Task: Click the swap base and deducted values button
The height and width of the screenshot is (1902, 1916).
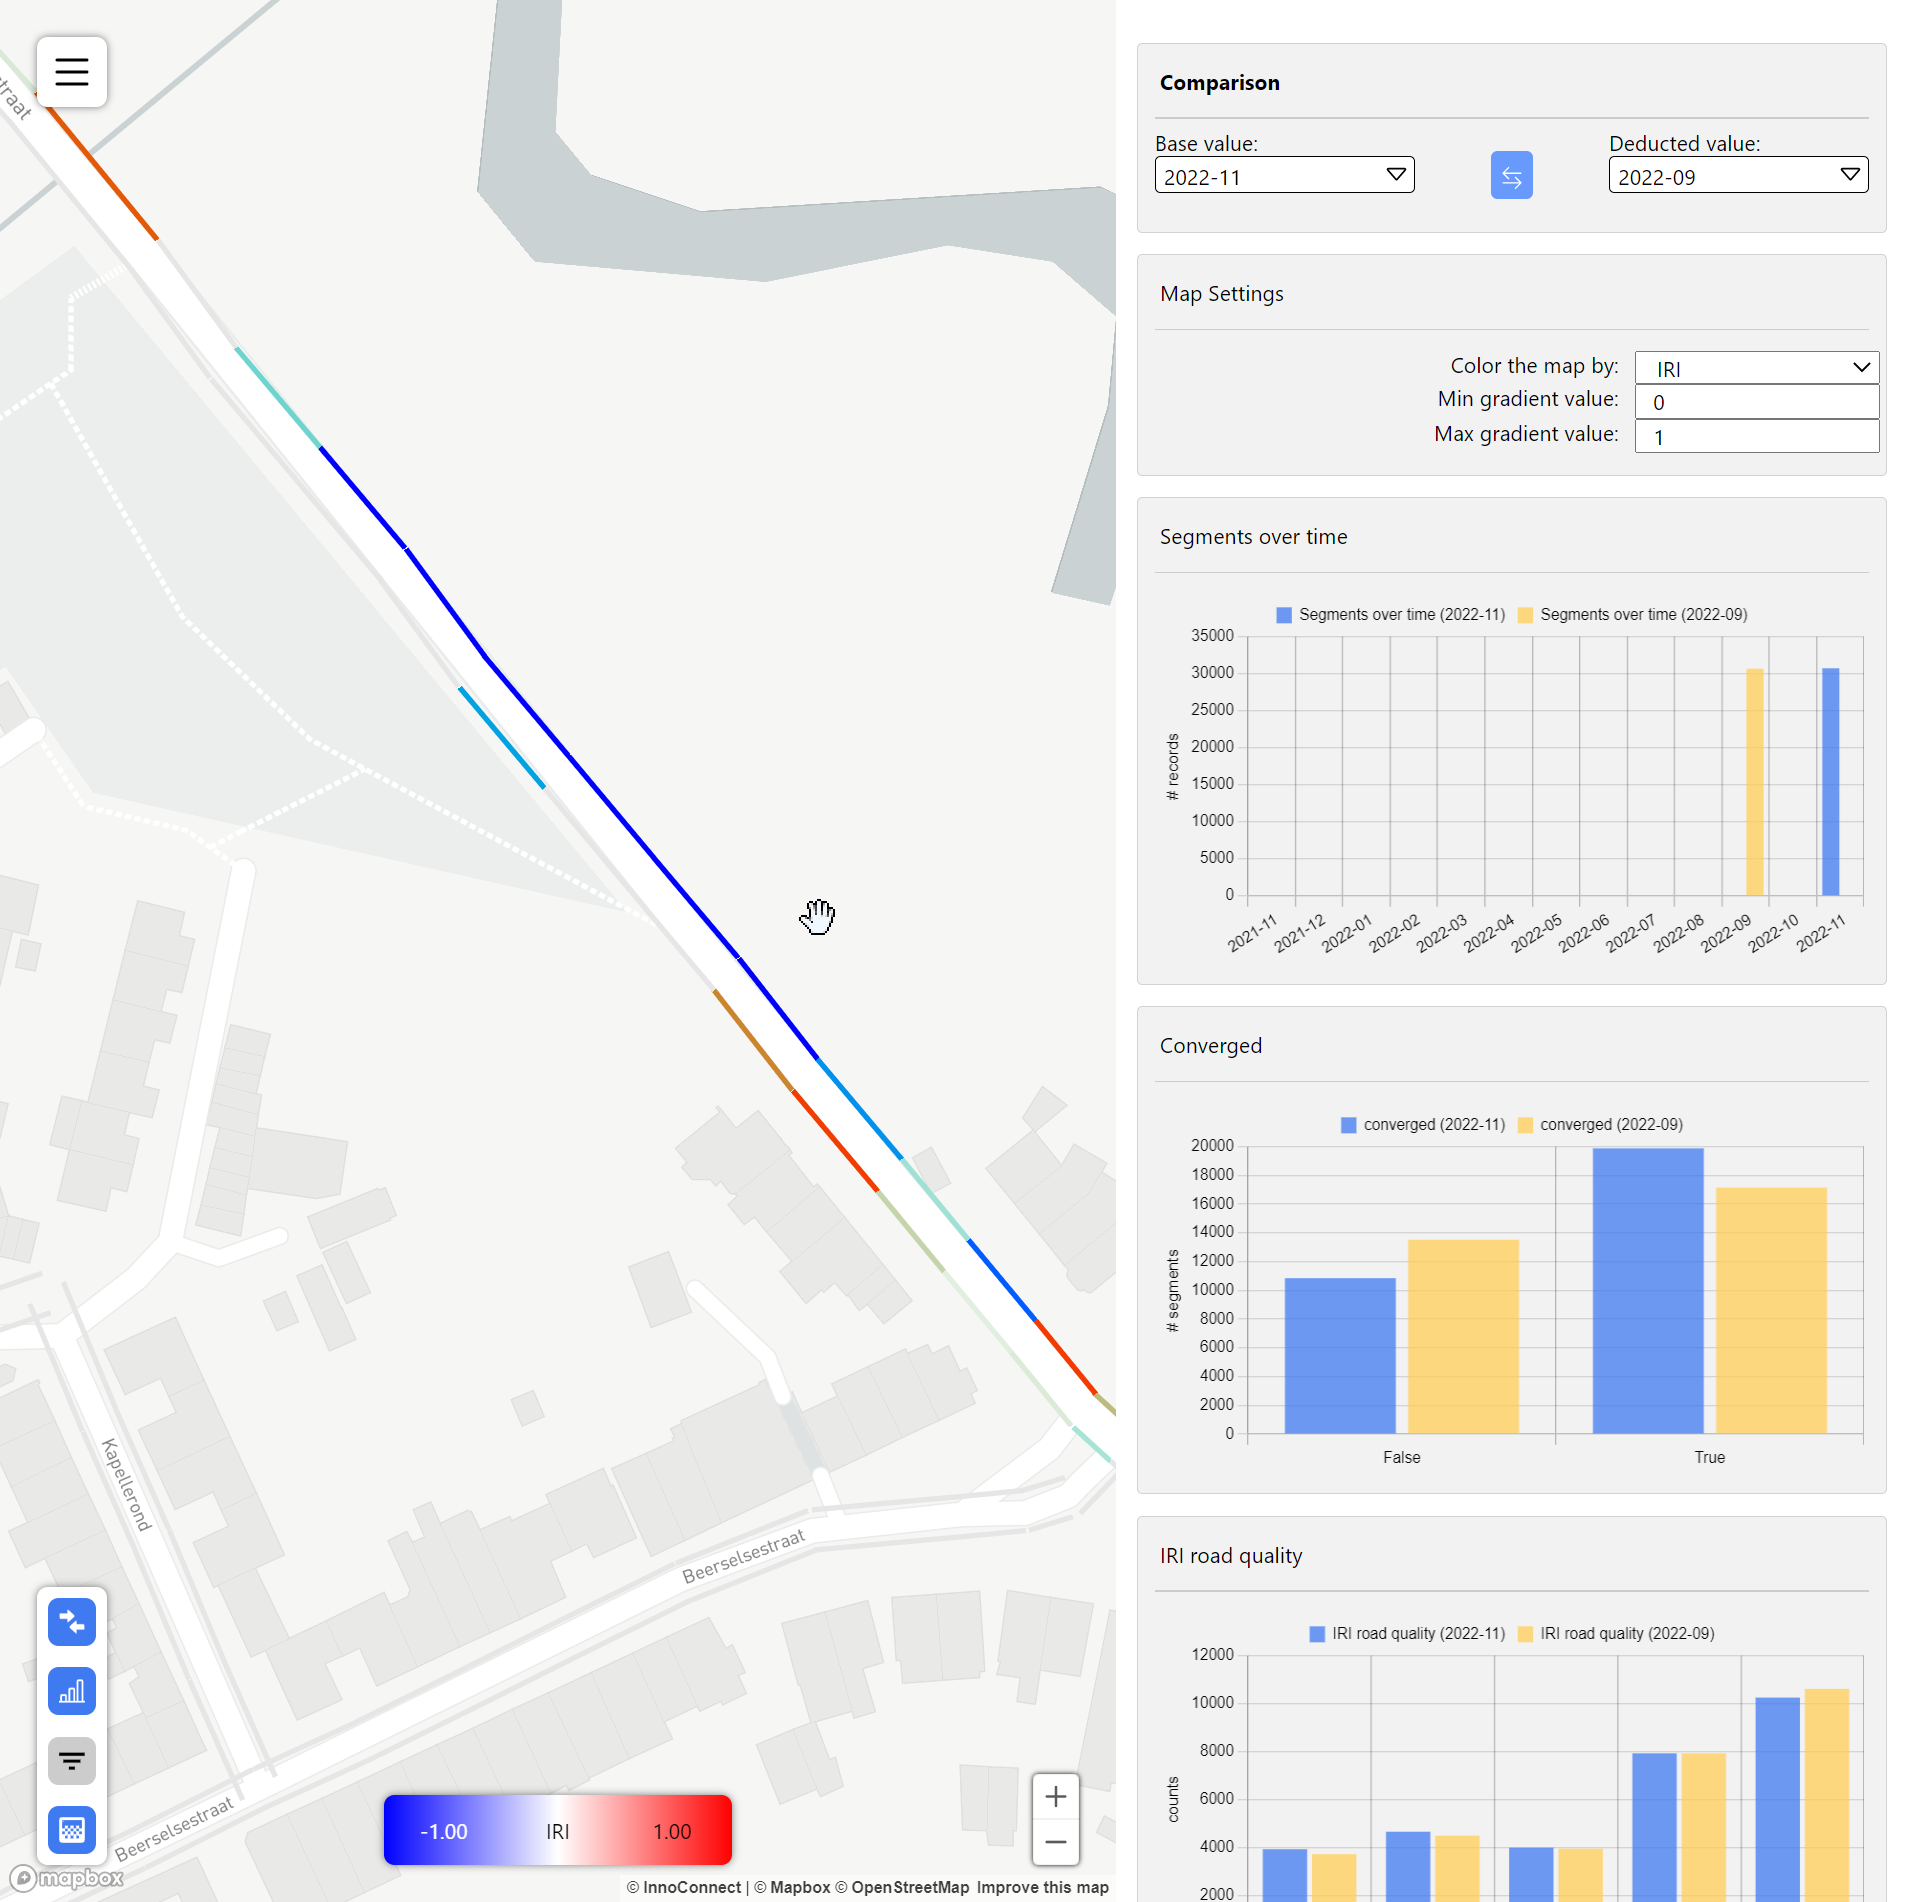Action: tap(1510, 176)
